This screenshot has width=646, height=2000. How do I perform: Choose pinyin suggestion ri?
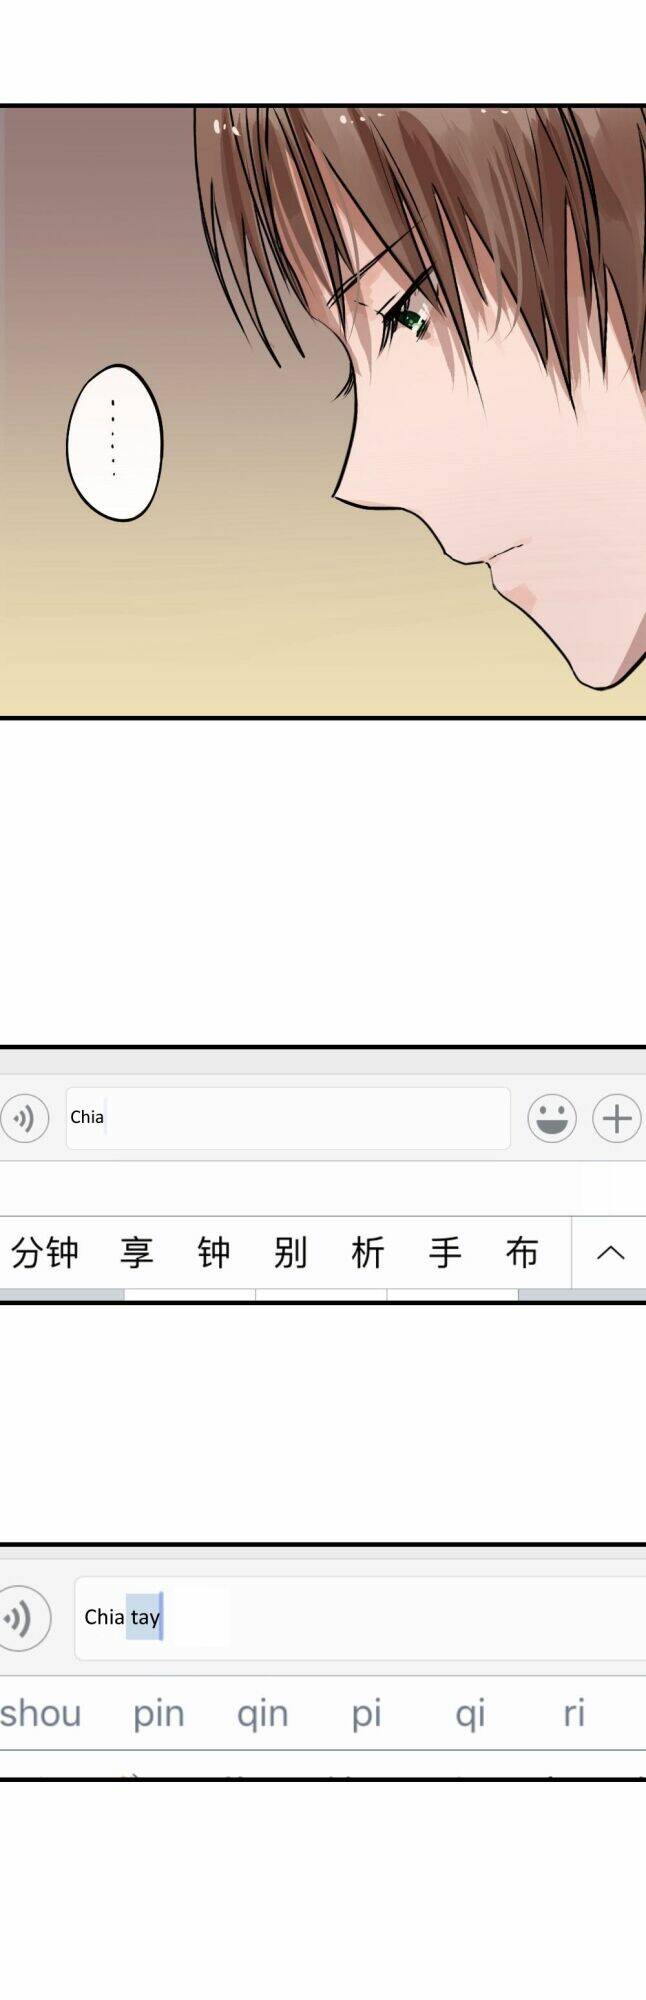point(574,1713)
